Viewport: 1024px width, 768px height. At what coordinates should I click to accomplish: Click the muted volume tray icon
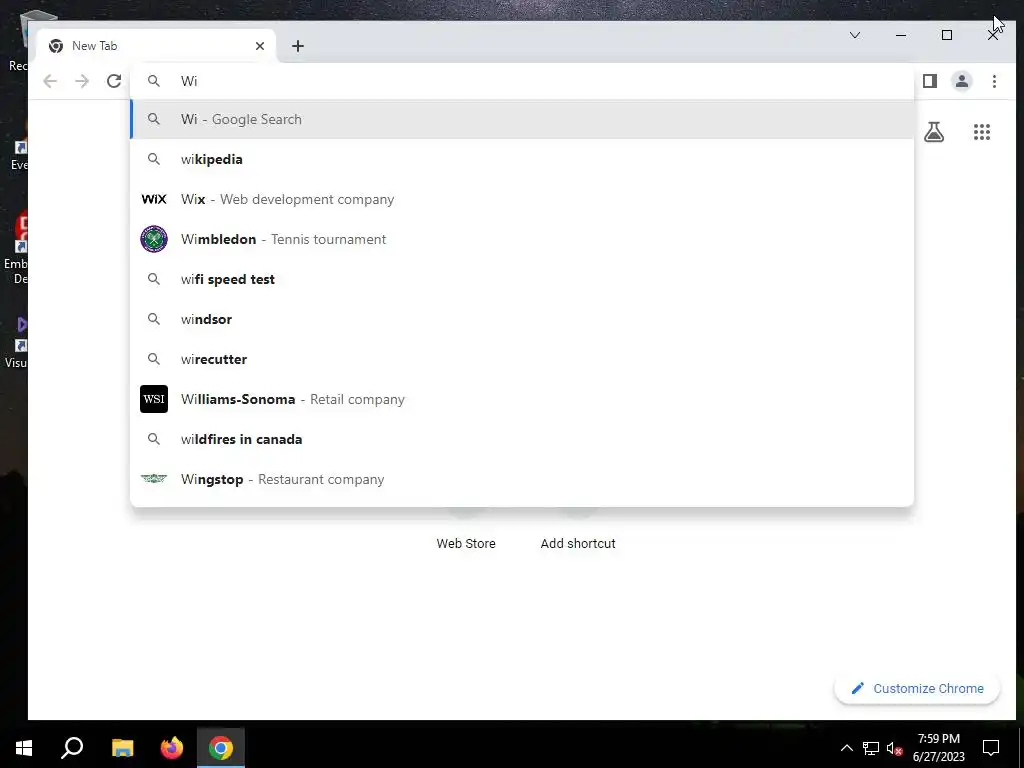point(894,748)
